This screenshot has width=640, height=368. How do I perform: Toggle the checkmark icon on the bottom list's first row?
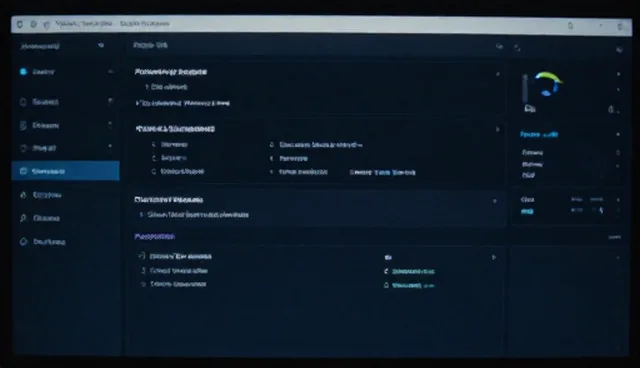pos(142,256)
